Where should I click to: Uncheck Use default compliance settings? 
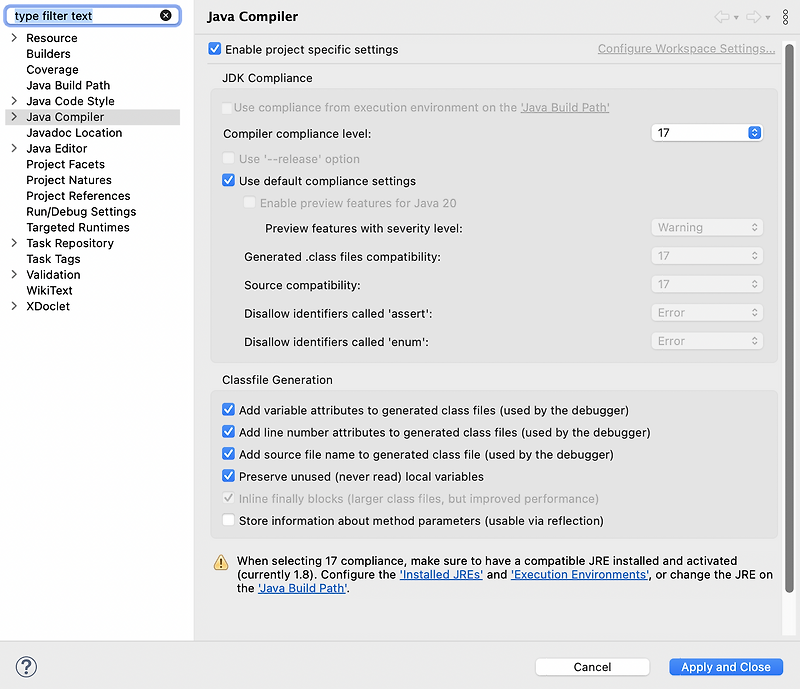pos(229,181)
